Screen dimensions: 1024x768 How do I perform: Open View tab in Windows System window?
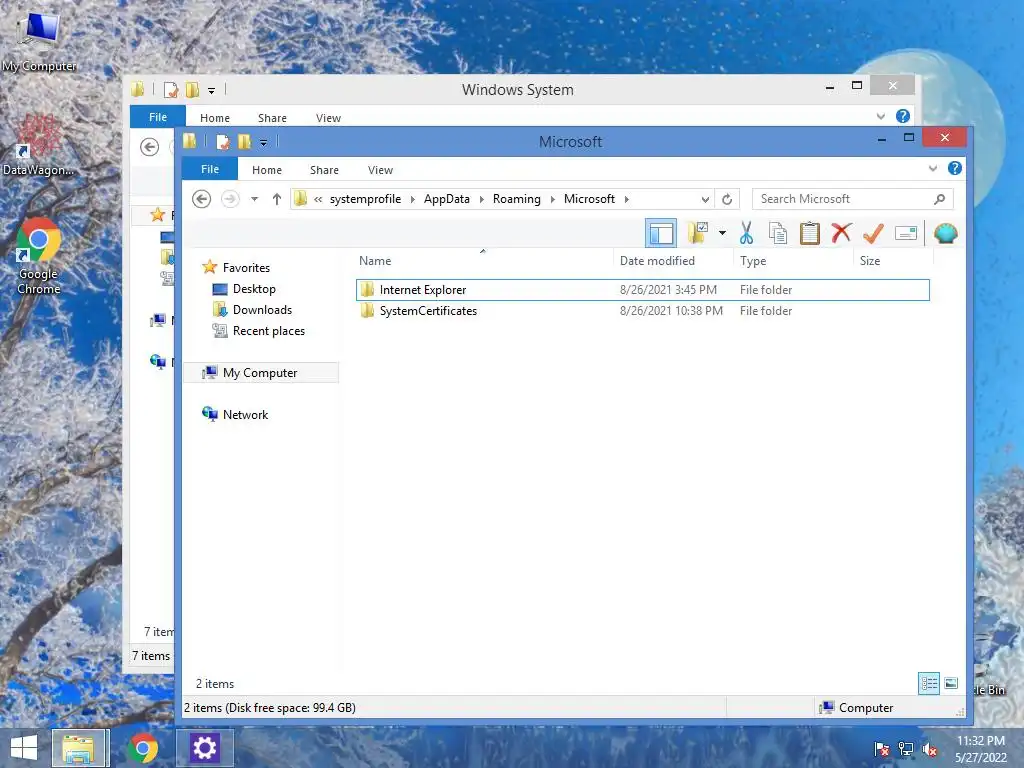(328, 118)
